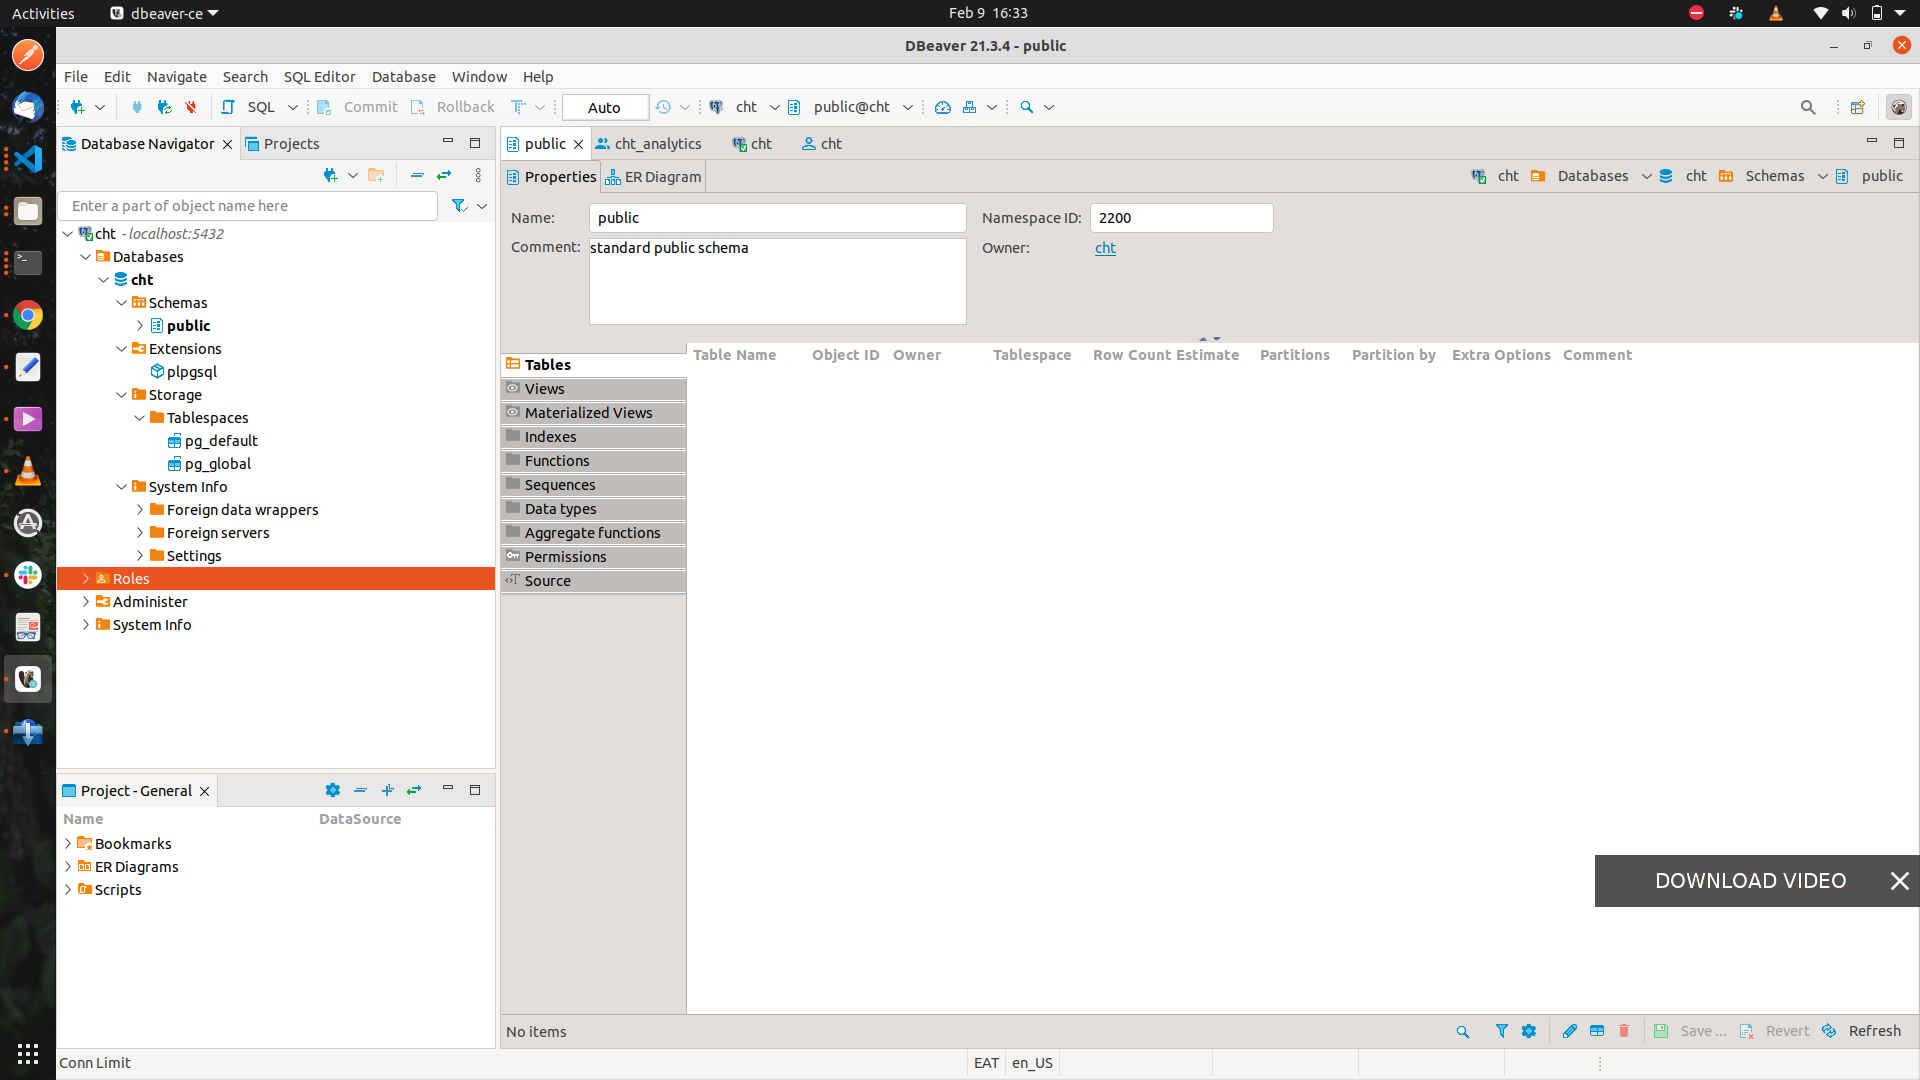Click the red Disconnect plug icon

190,107
